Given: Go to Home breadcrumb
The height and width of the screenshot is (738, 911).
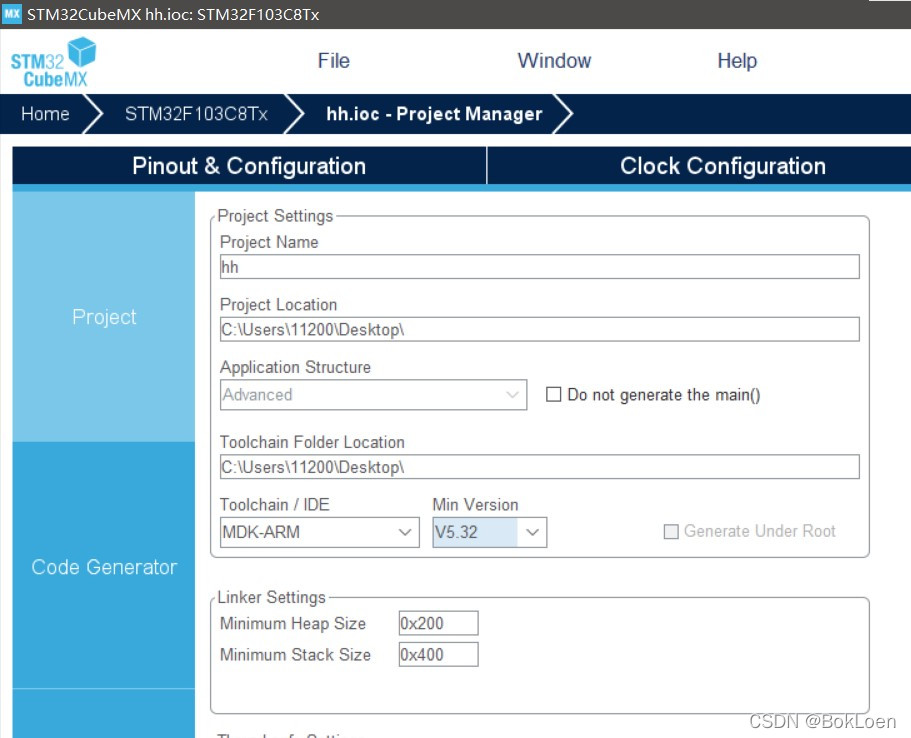Looking at the screenshot, I should tap(45, 113).
